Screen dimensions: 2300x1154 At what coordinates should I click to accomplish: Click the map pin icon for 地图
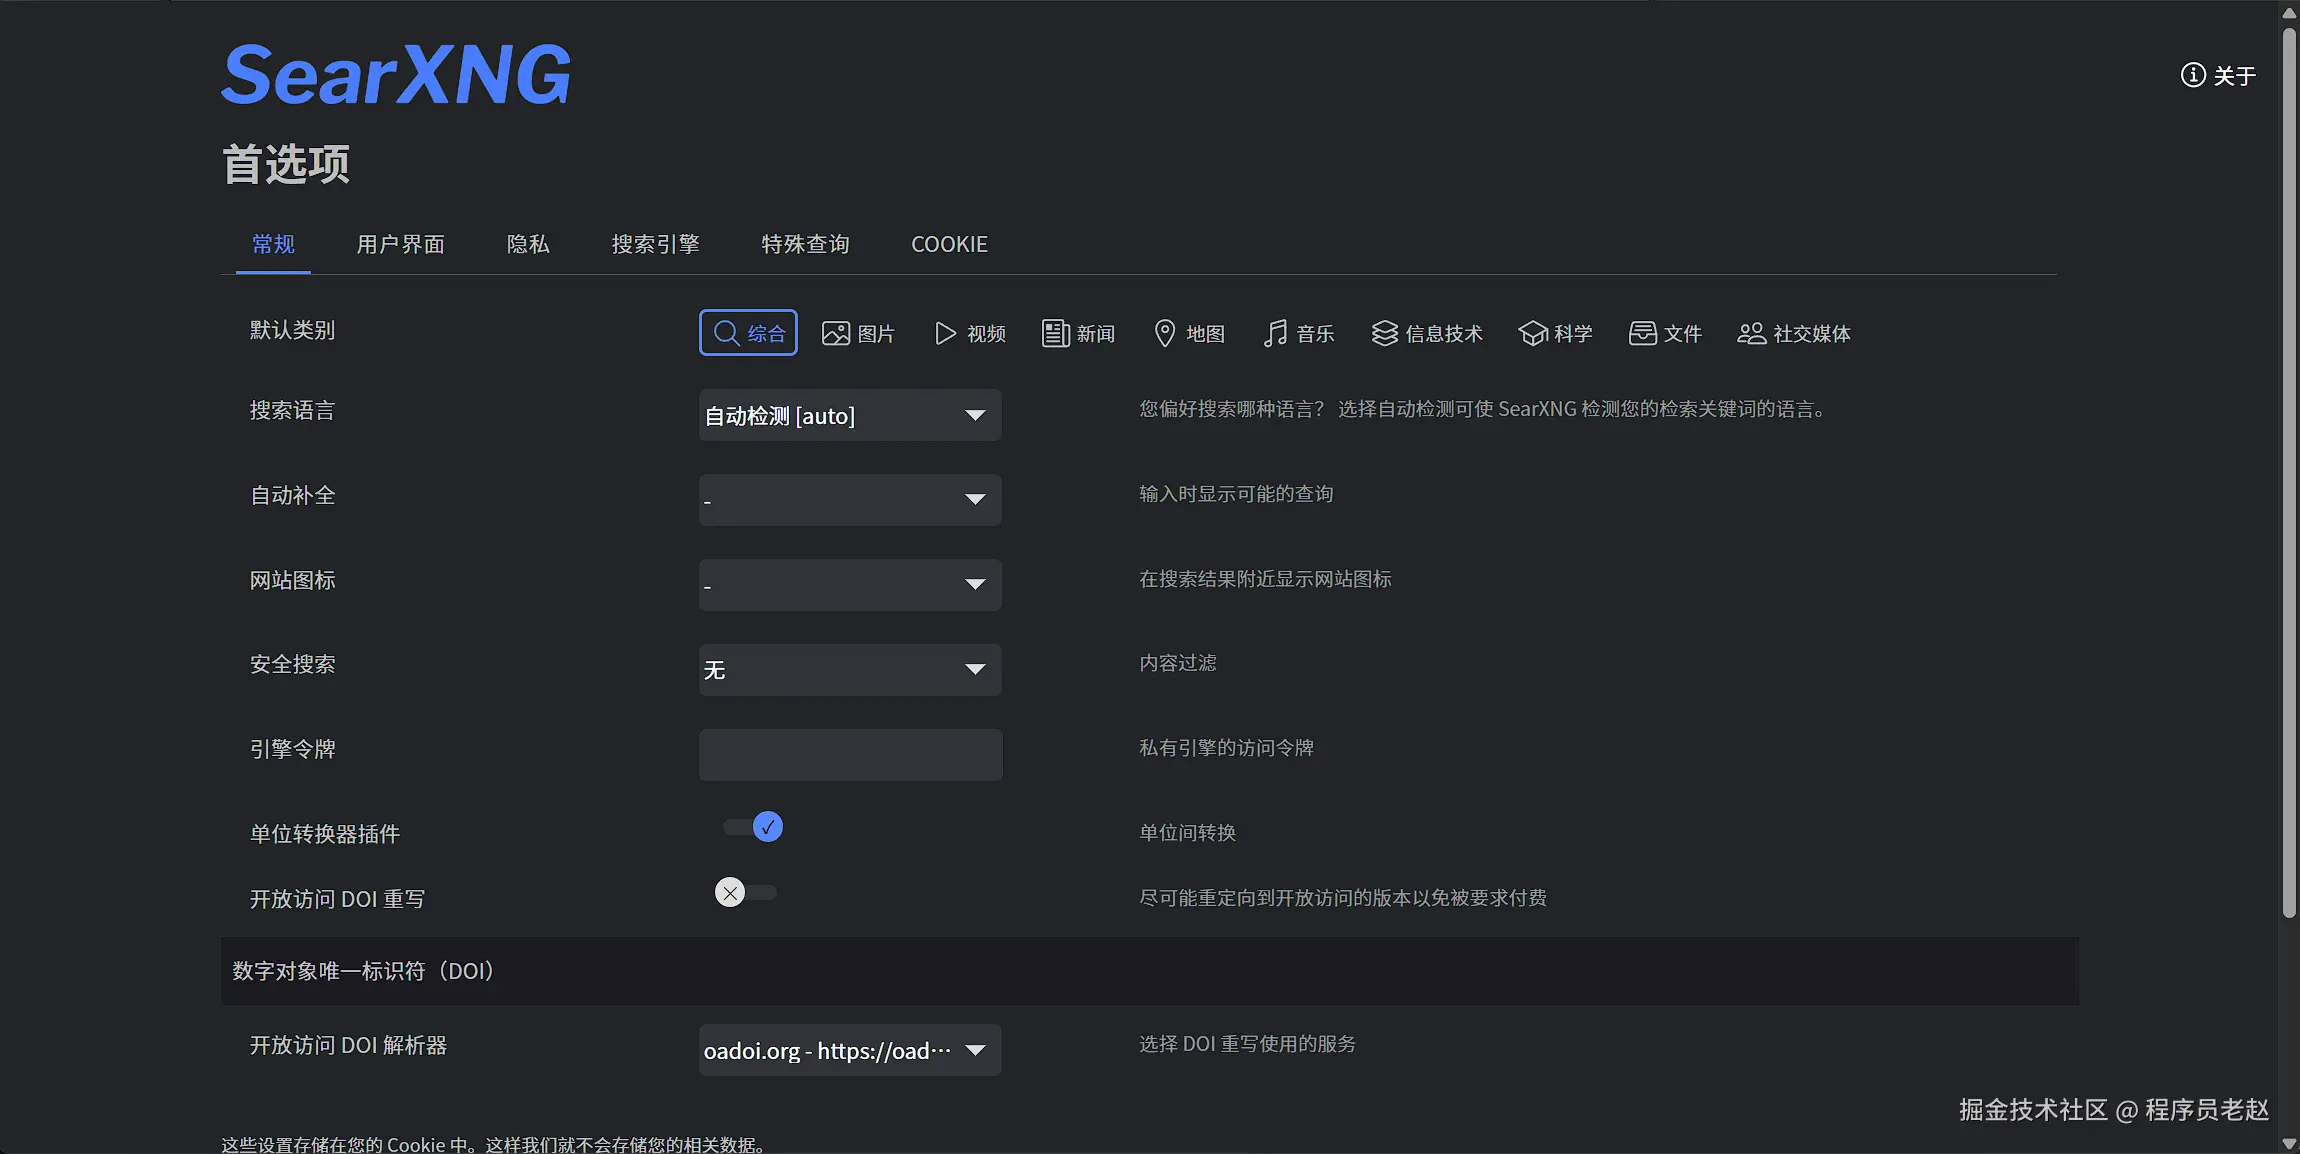[x=1164, y=333]
